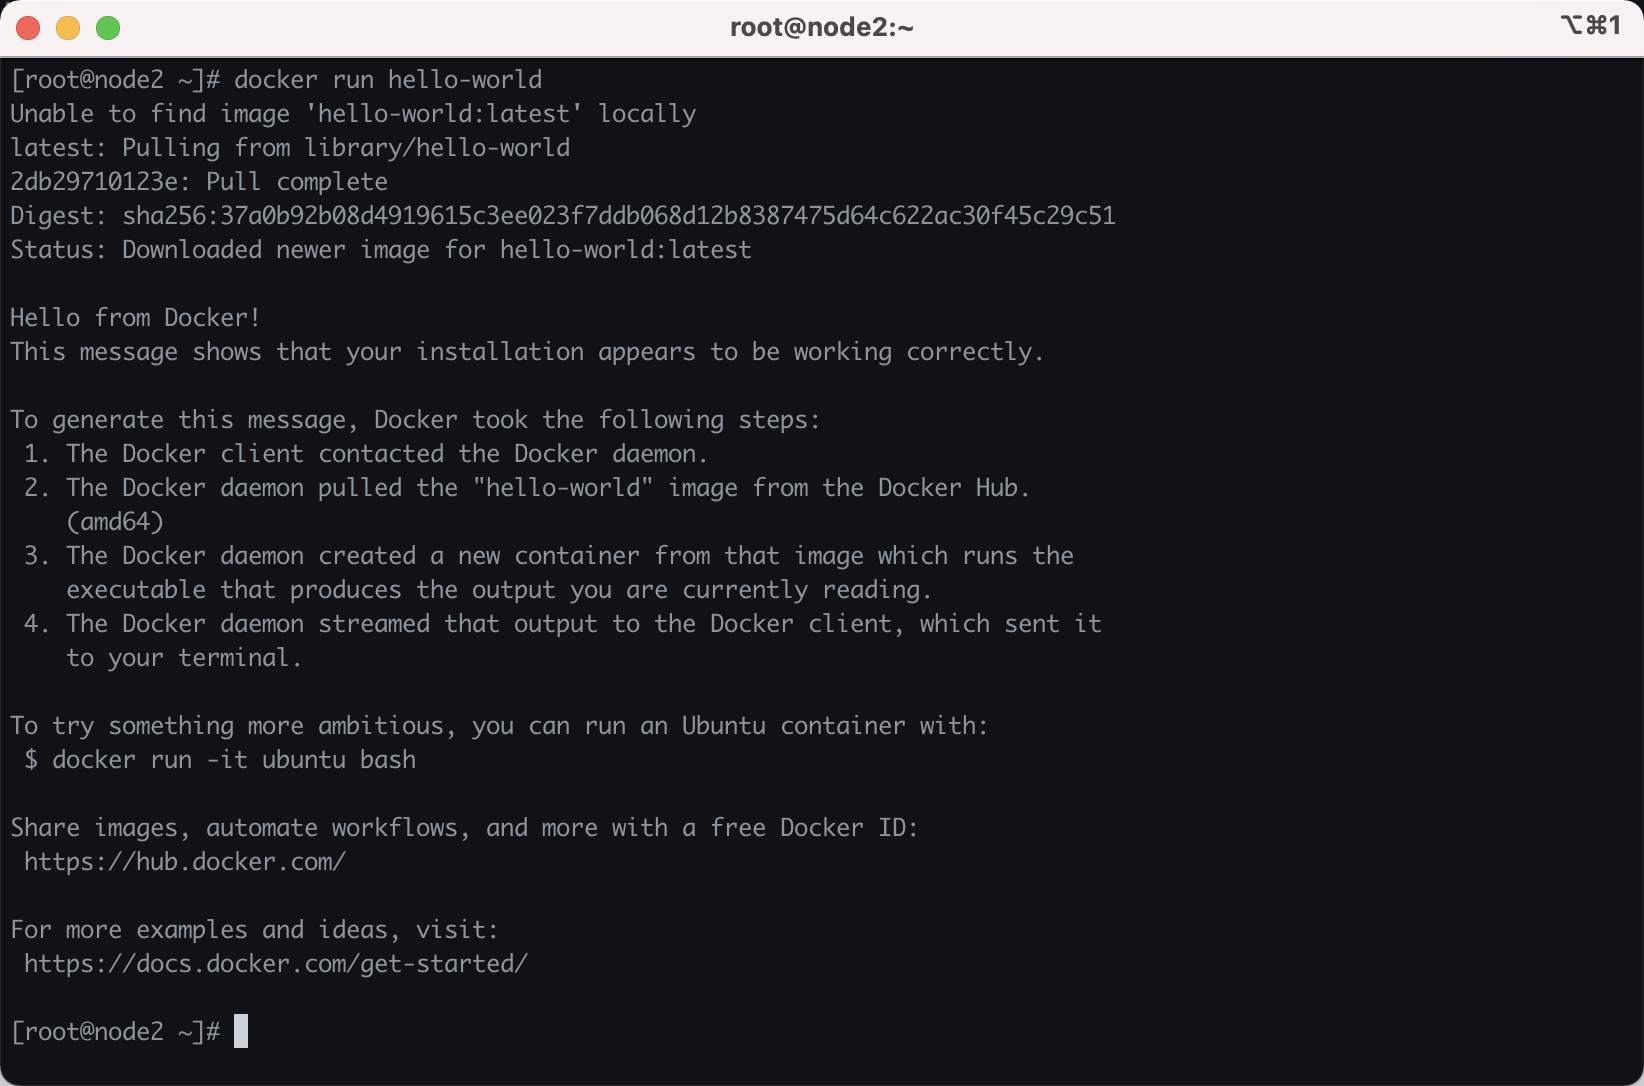Screen dimensions: 1644x1086
Task: Click the yellow minimize window button
Action: coord(68,28)
